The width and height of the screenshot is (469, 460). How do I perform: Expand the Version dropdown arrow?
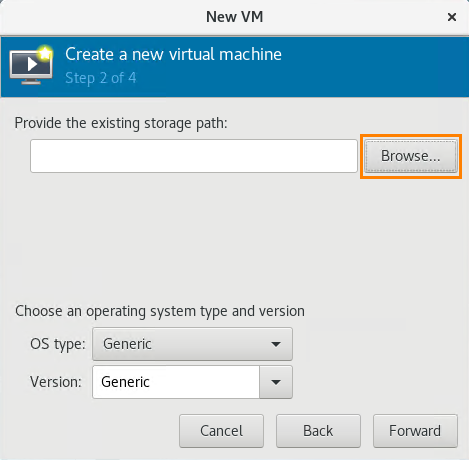point(276,382)
